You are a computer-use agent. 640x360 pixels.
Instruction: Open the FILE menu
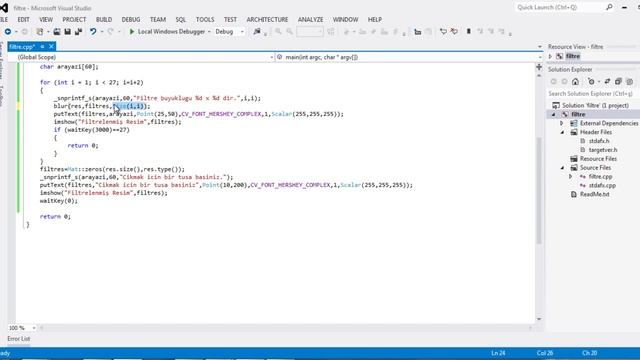click(4, 20)
